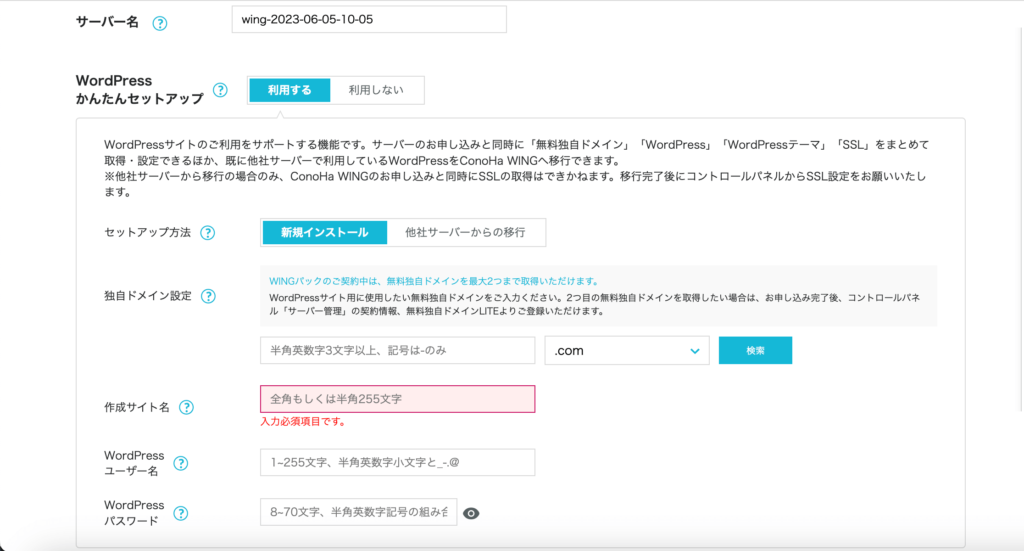Search for the domain with the 検索 button
Screen dimensions: 1024x551
coord(756,351)
